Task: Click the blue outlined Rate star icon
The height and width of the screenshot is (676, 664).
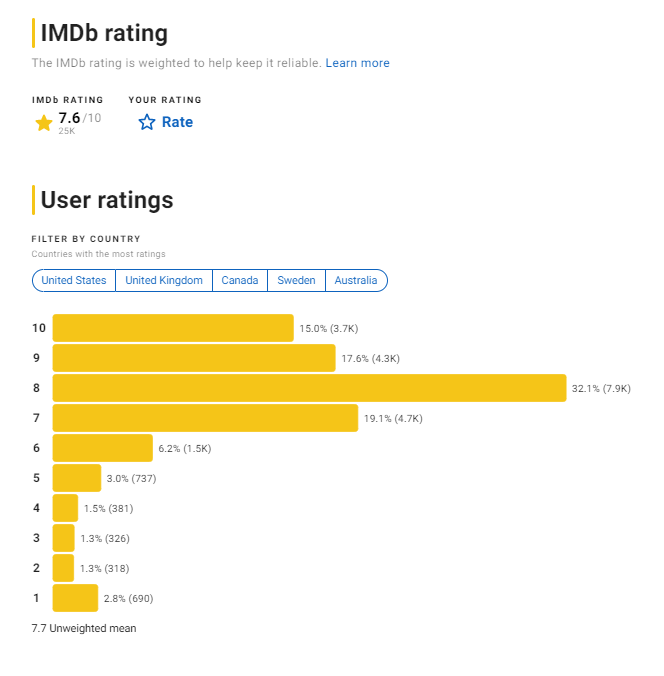Action: coord(147,122)
